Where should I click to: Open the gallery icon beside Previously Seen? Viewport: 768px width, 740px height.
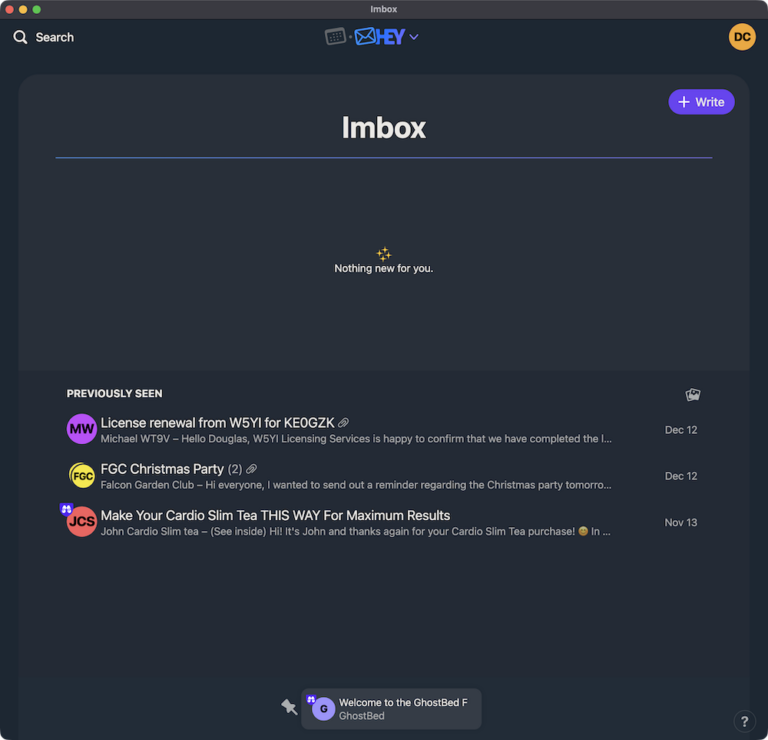pyautogui.click(x=693, y=394)
